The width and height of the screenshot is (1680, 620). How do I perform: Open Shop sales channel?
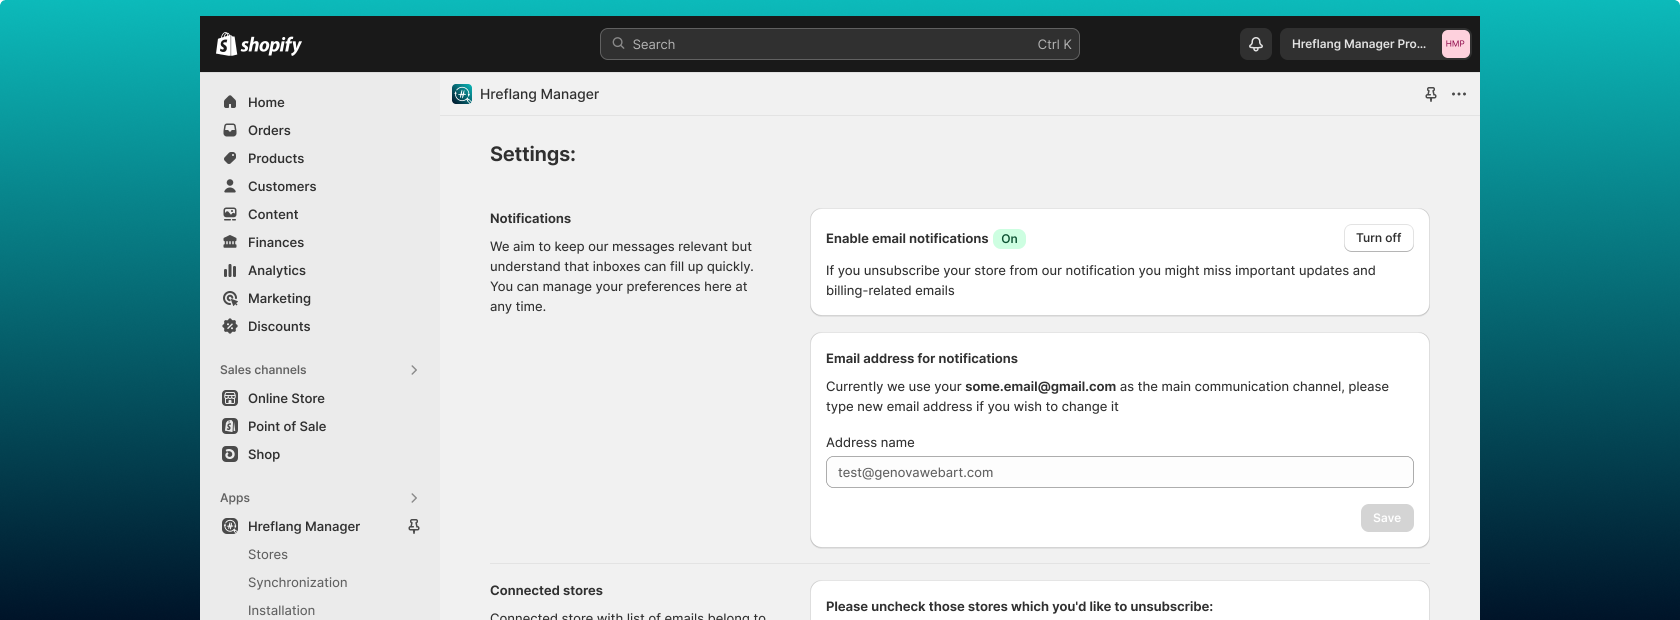(264, 454)
